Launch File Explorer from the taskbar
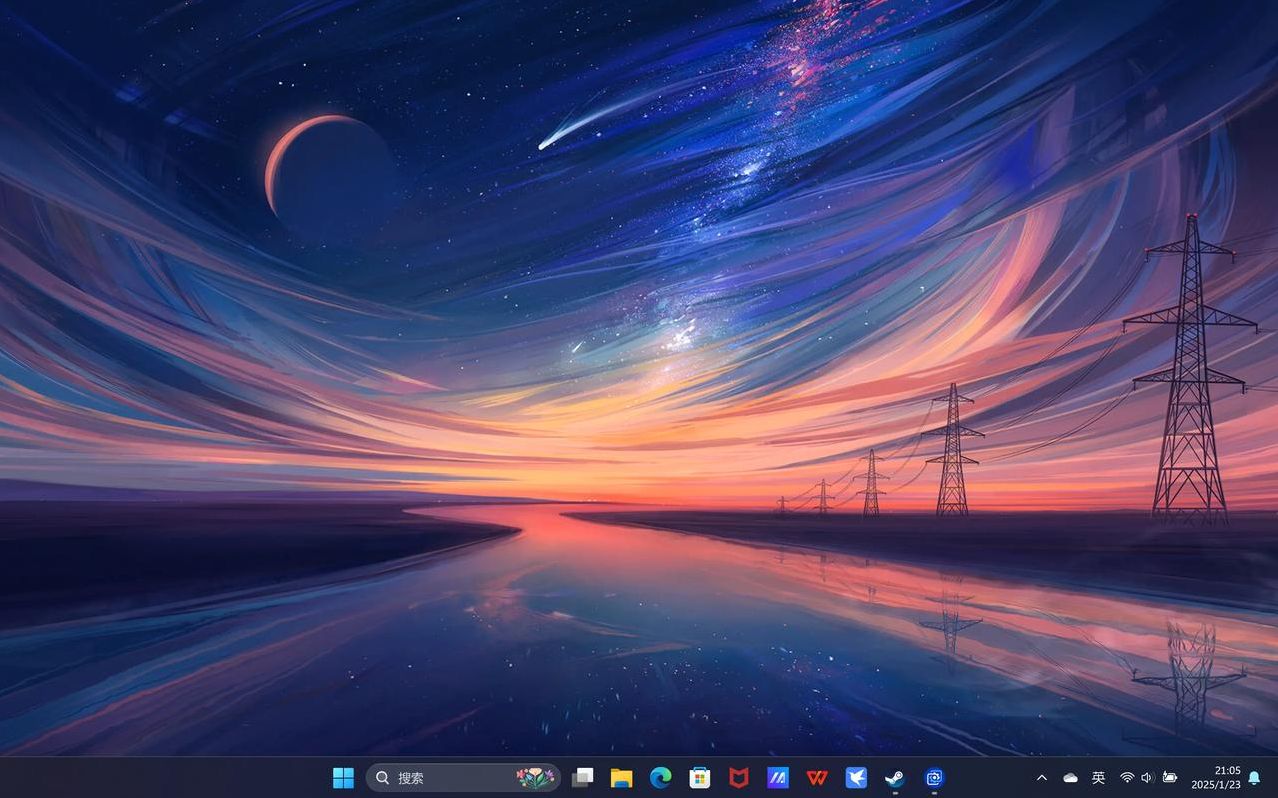 pyautogui.click(x=621, y=777)
